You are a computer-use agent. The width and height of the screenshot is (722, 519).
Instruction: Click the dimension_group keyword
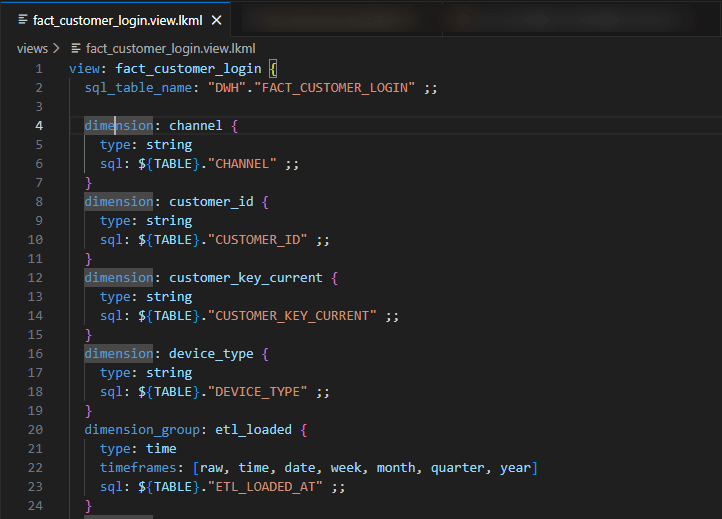click(142, 430)
